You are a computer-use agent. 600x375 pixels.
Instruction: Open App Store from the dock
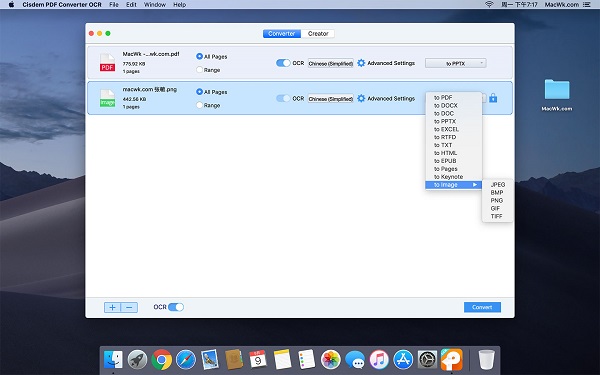tap(403, 360)
